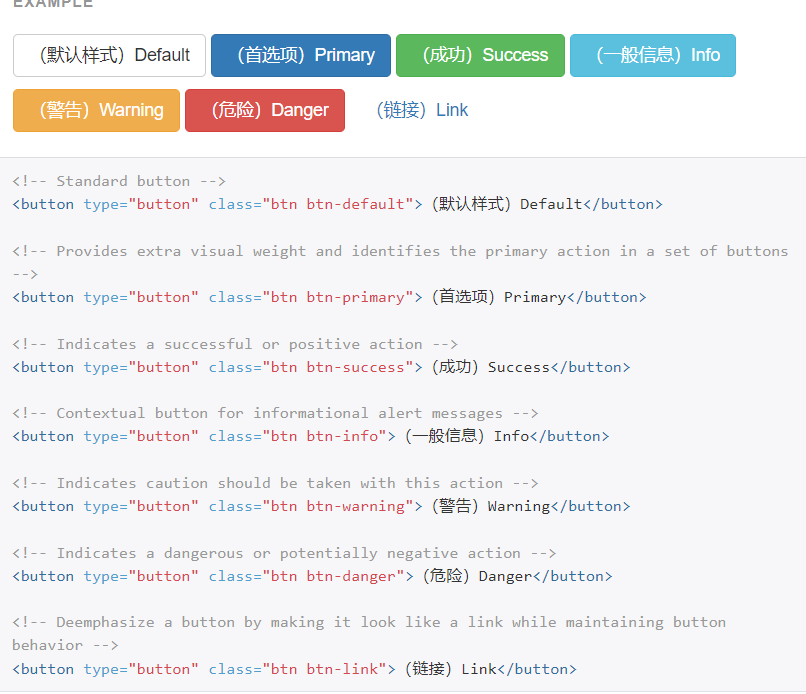Click the 'informational alert messages' comment
The image size is (806, 694).
(x=276, y=414)
